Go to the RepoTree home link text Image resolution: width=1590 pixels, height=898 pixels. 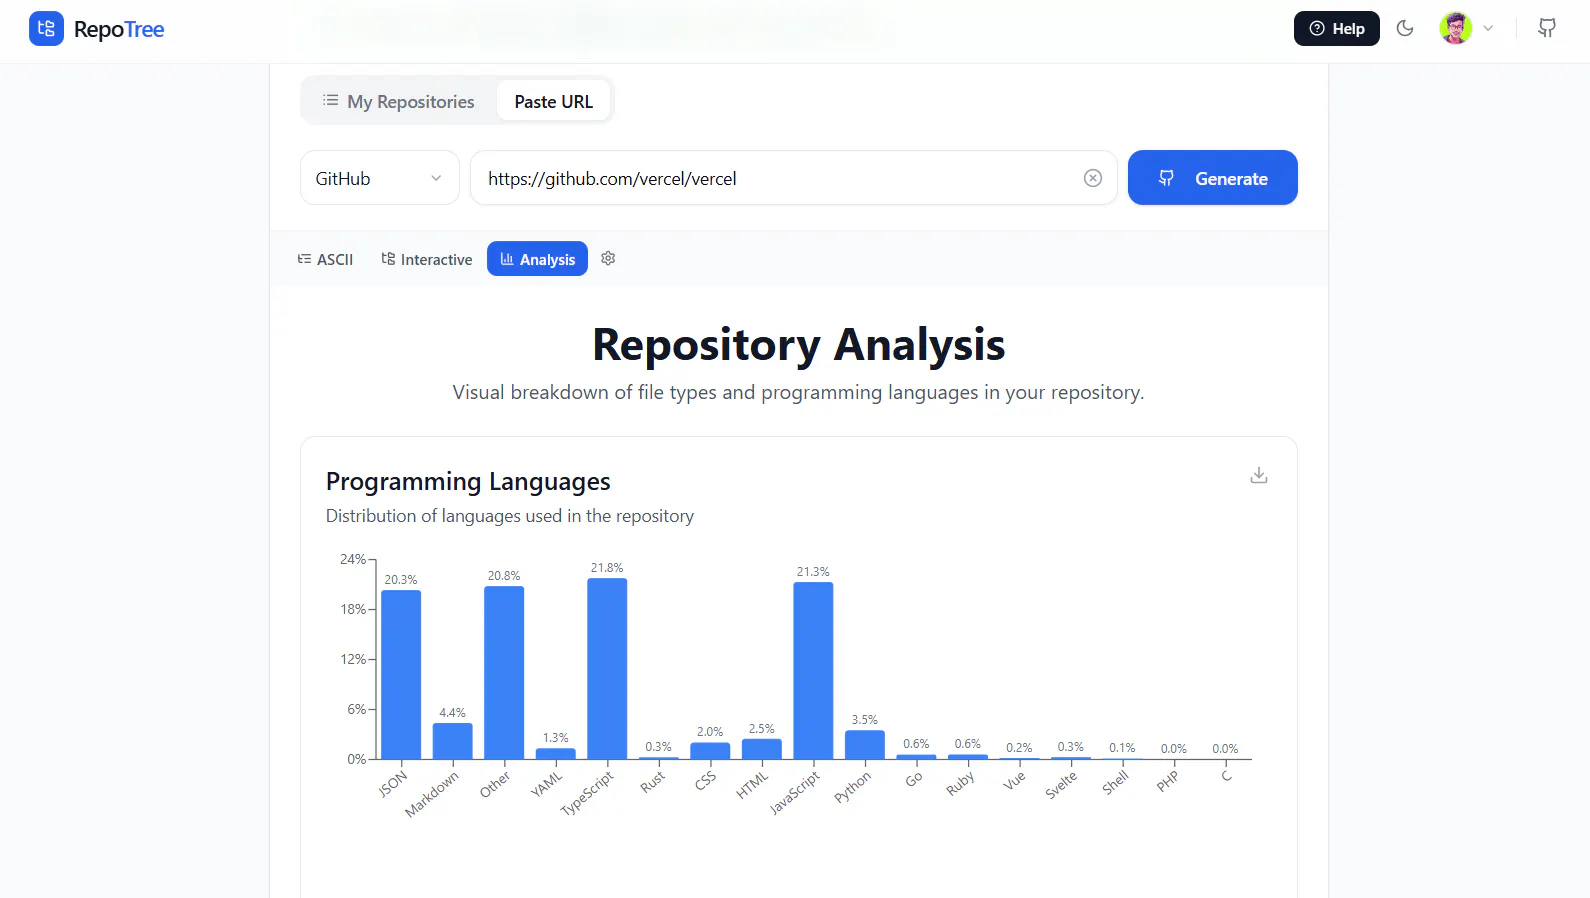pyautogui.click(x=119, y=29)
